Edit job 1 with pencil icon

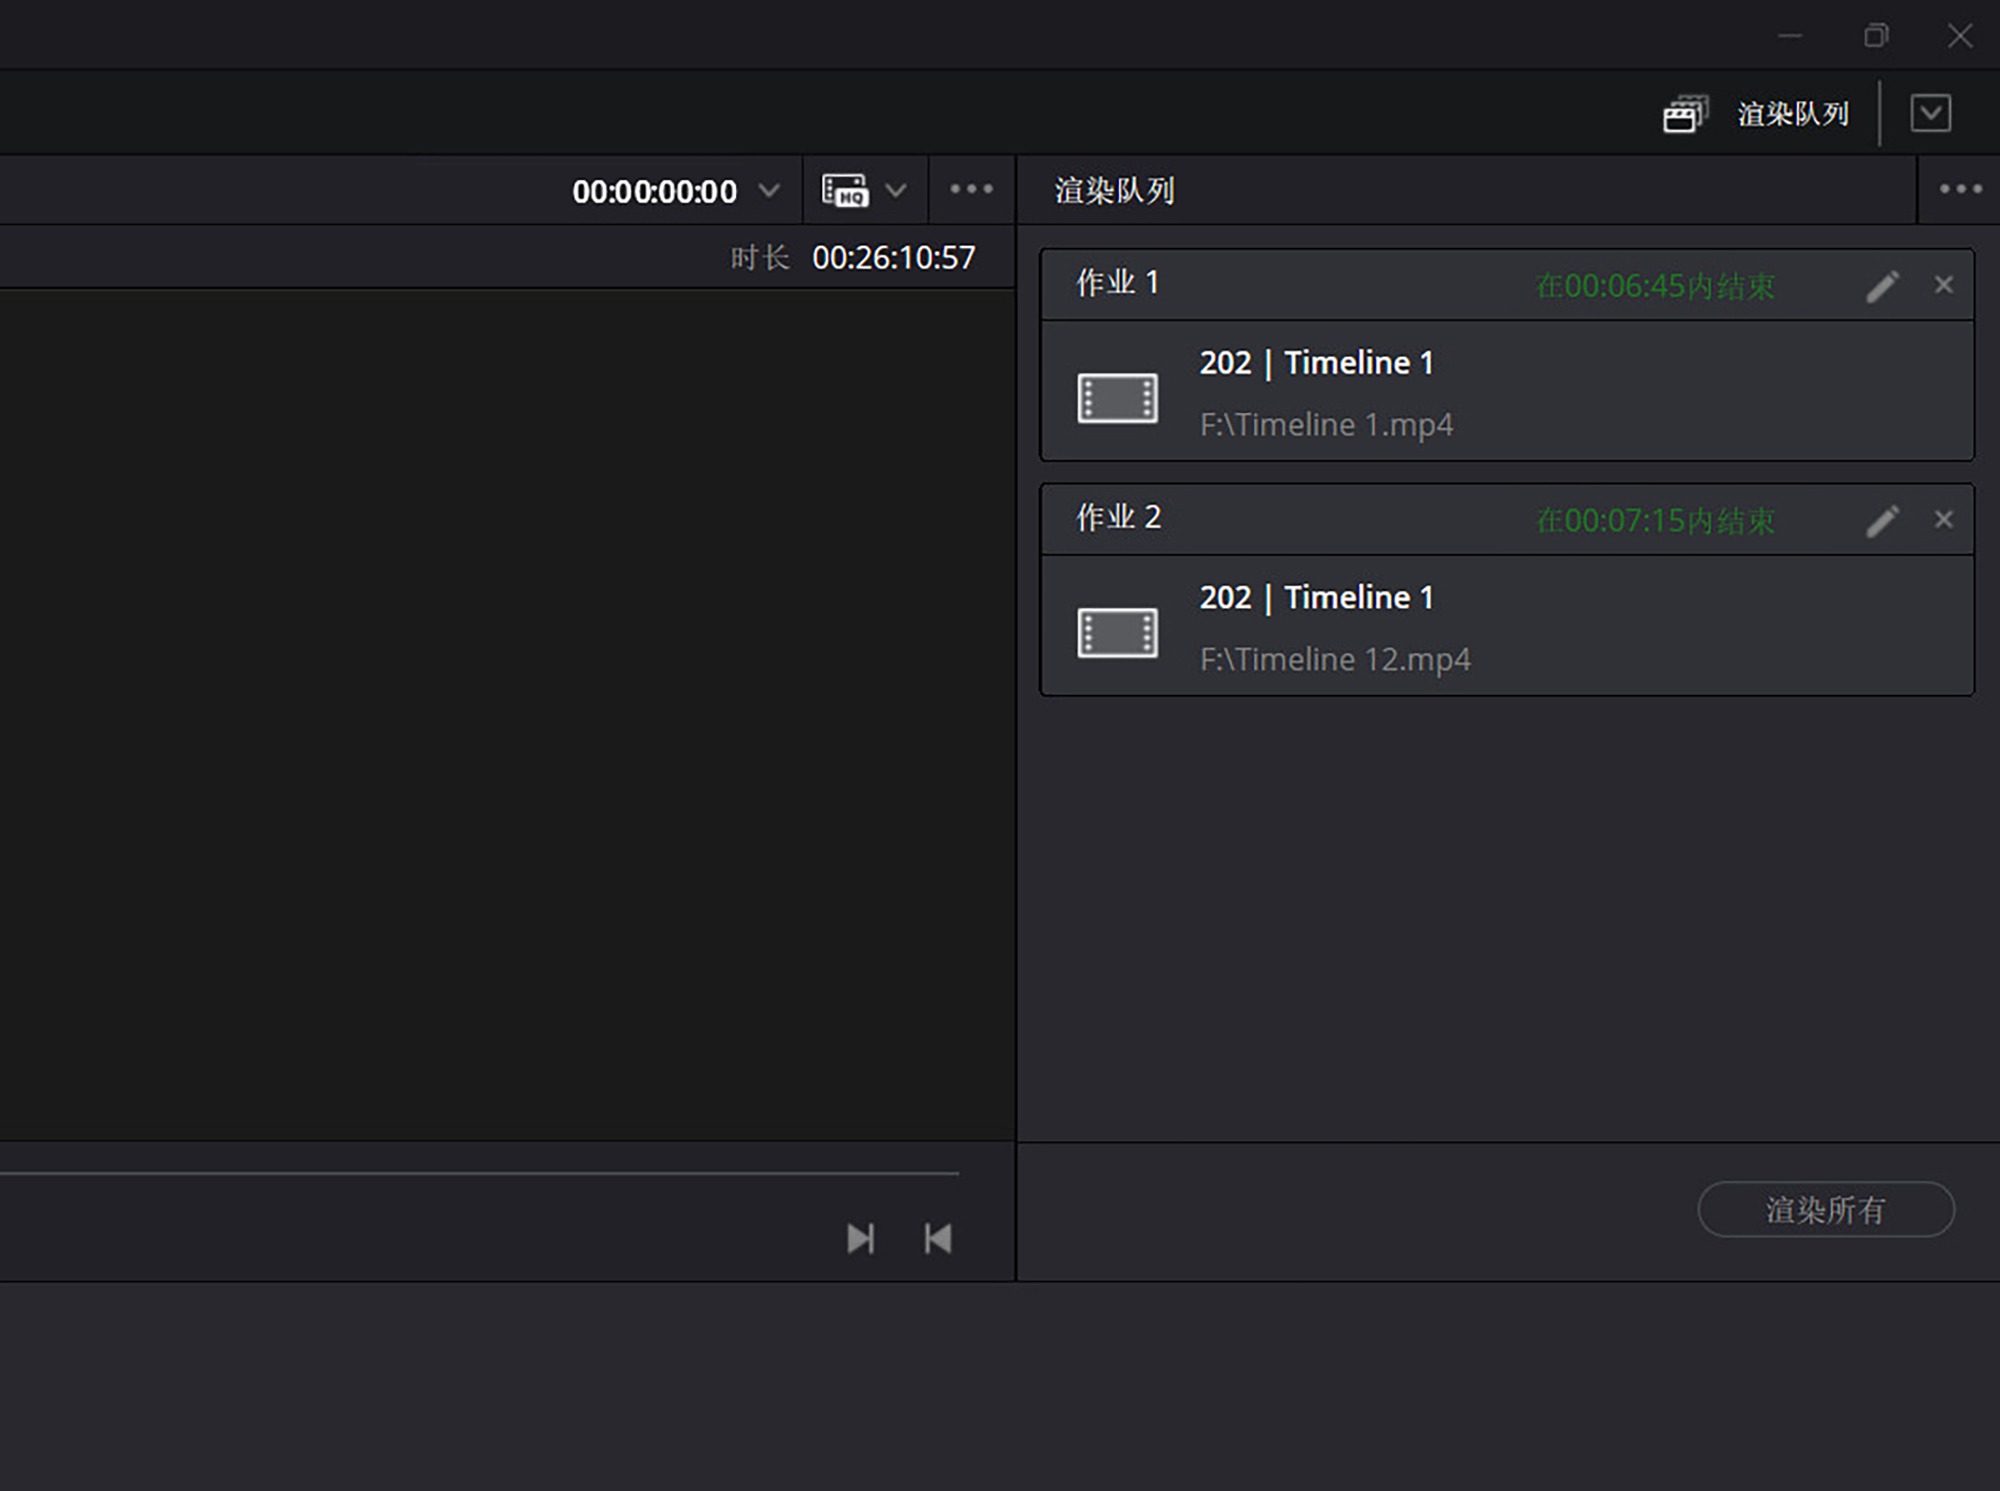(x=1882, y=287)
